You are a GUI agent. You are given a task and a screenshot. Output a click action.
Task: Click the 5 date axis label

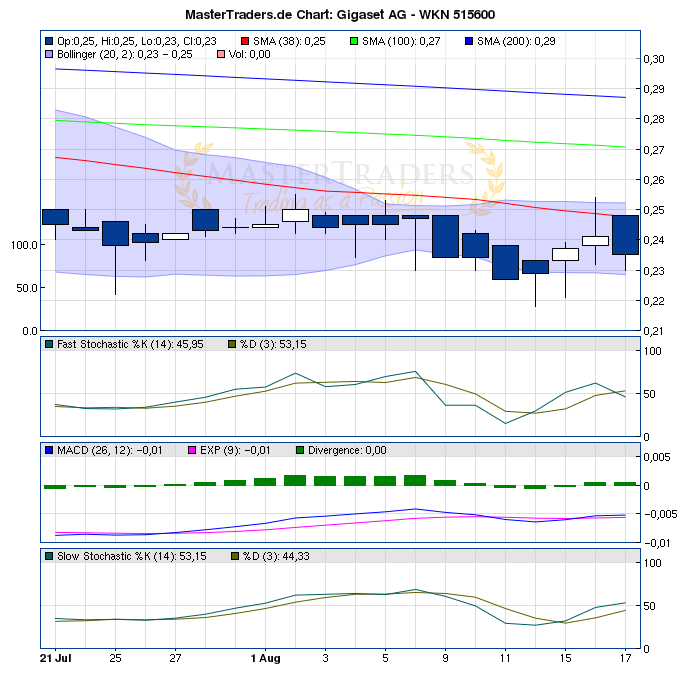[x=385, y=658]
